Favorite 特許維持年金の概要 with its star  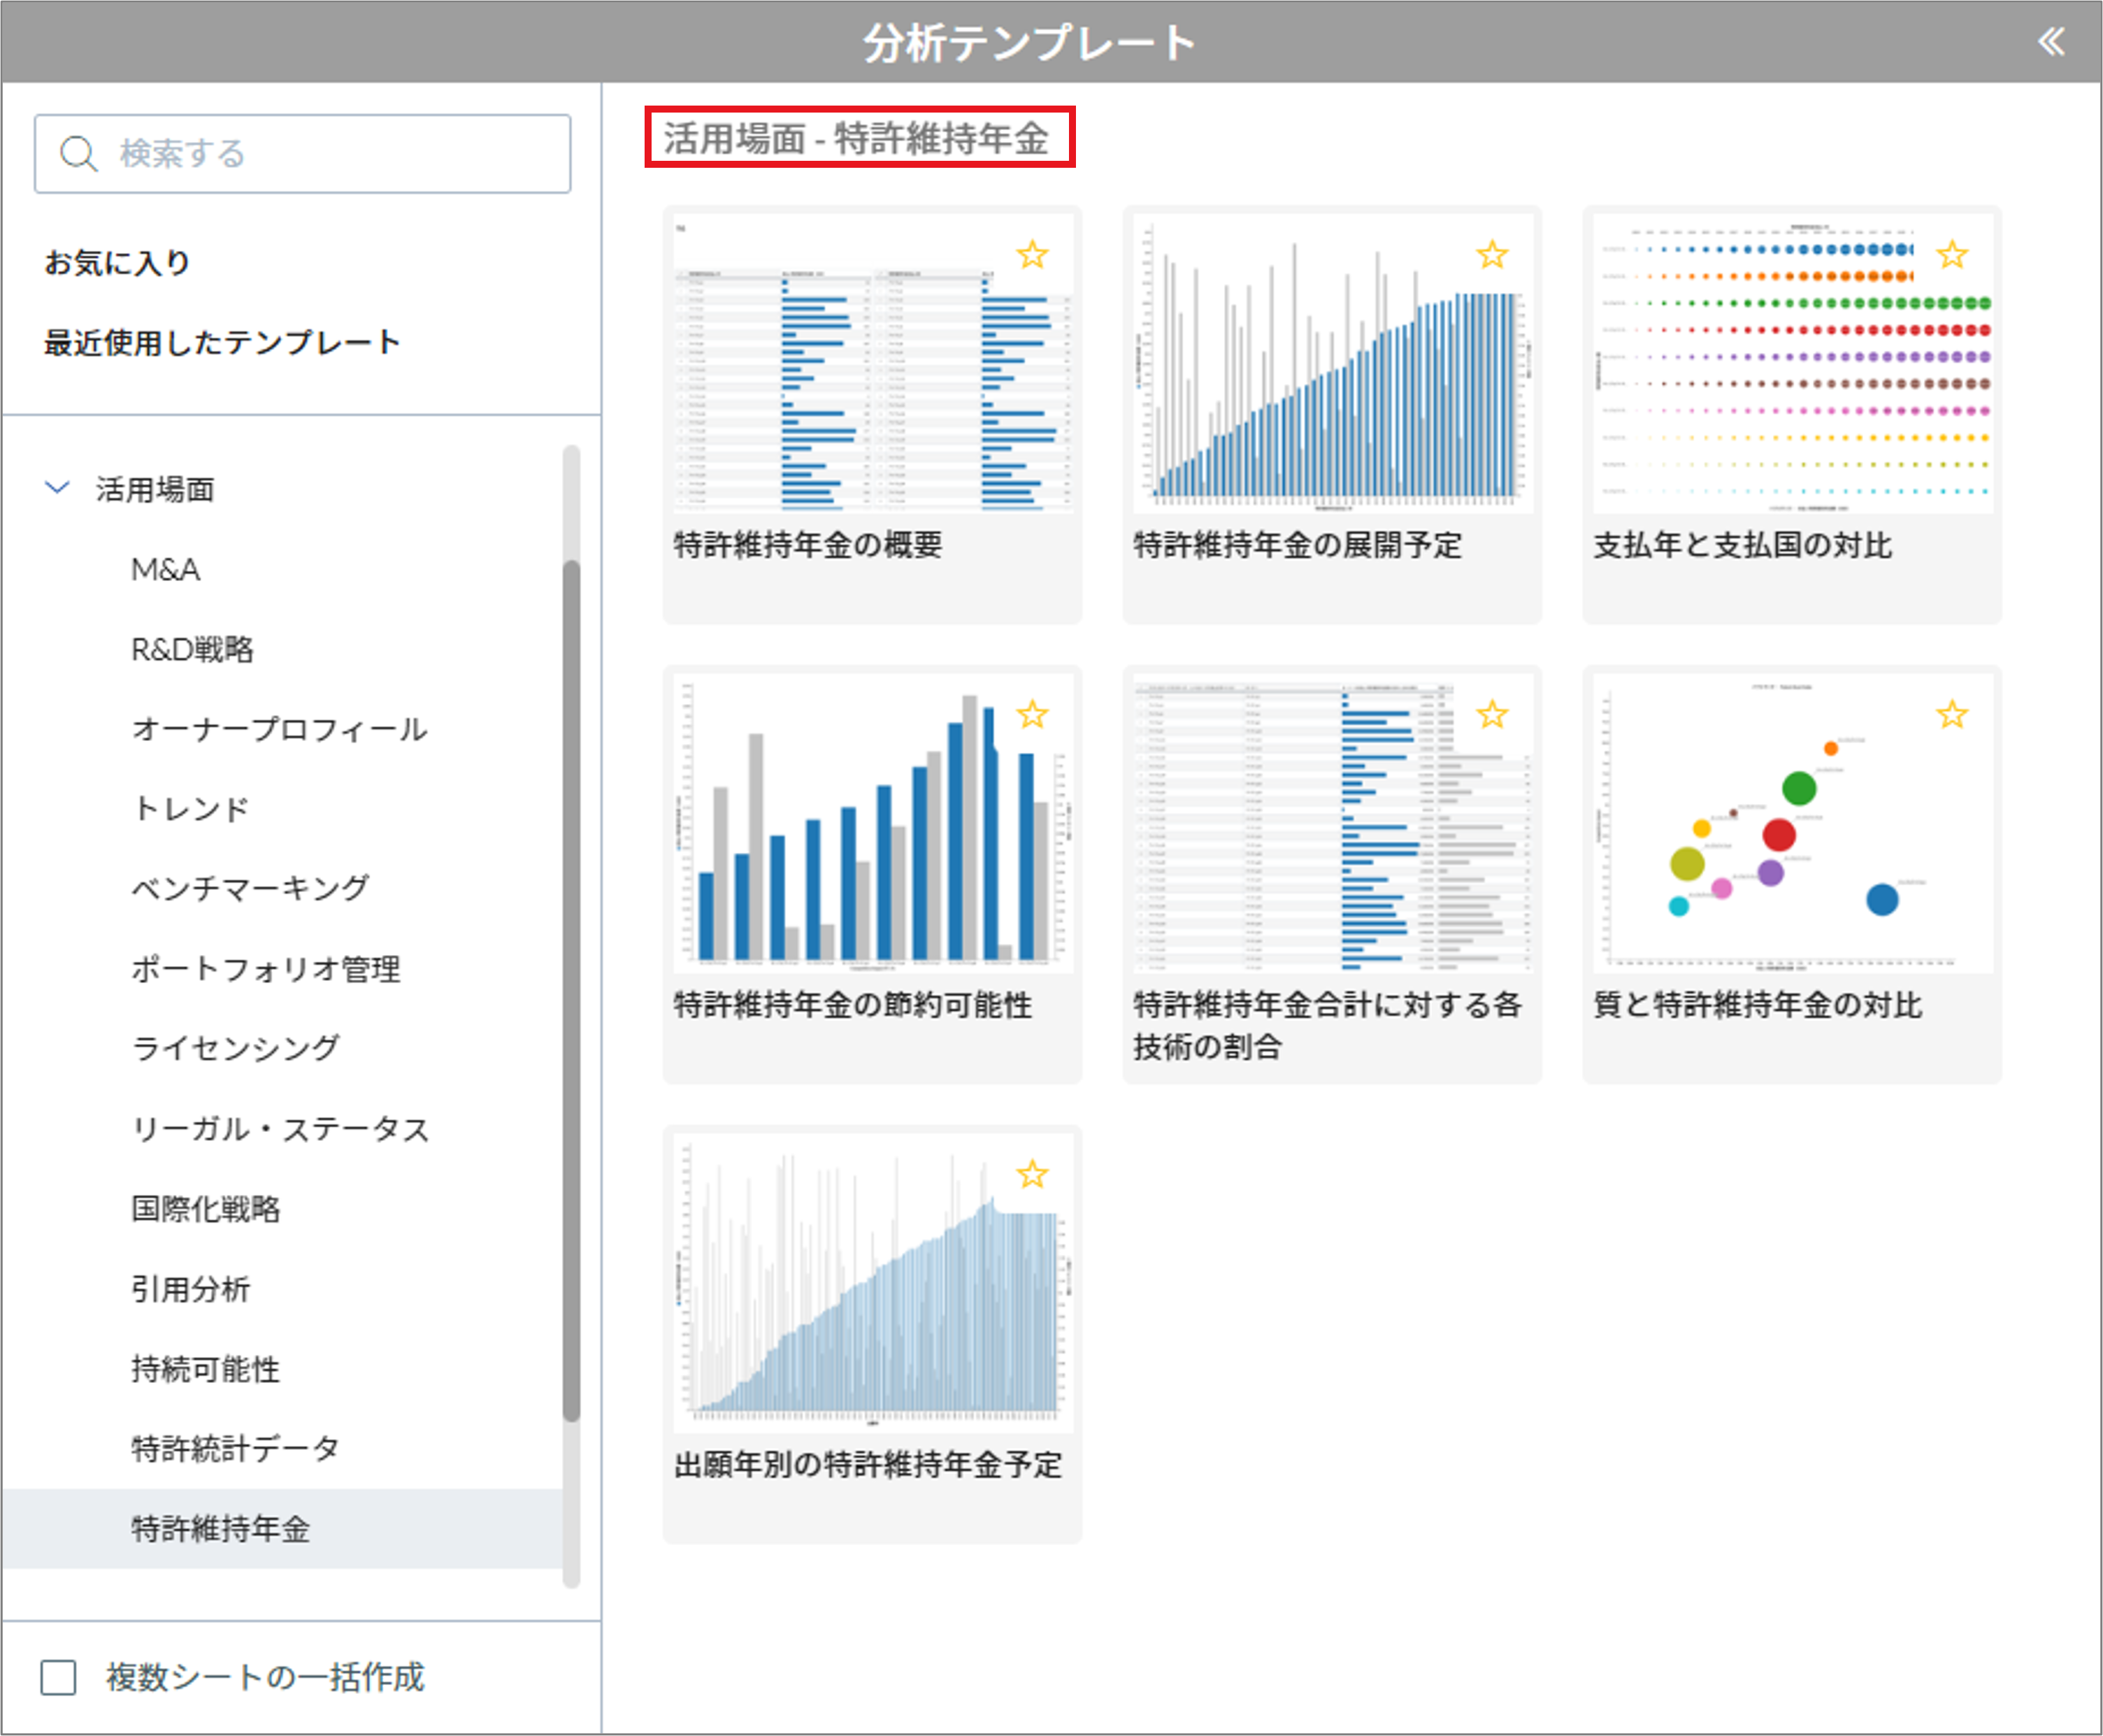tap(1032, 255)
